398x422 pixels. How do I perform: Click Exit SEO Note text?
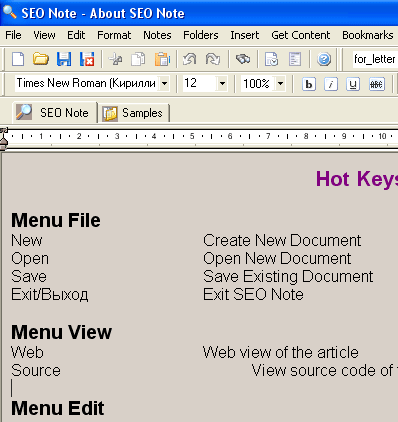click(x=253, y=294)
